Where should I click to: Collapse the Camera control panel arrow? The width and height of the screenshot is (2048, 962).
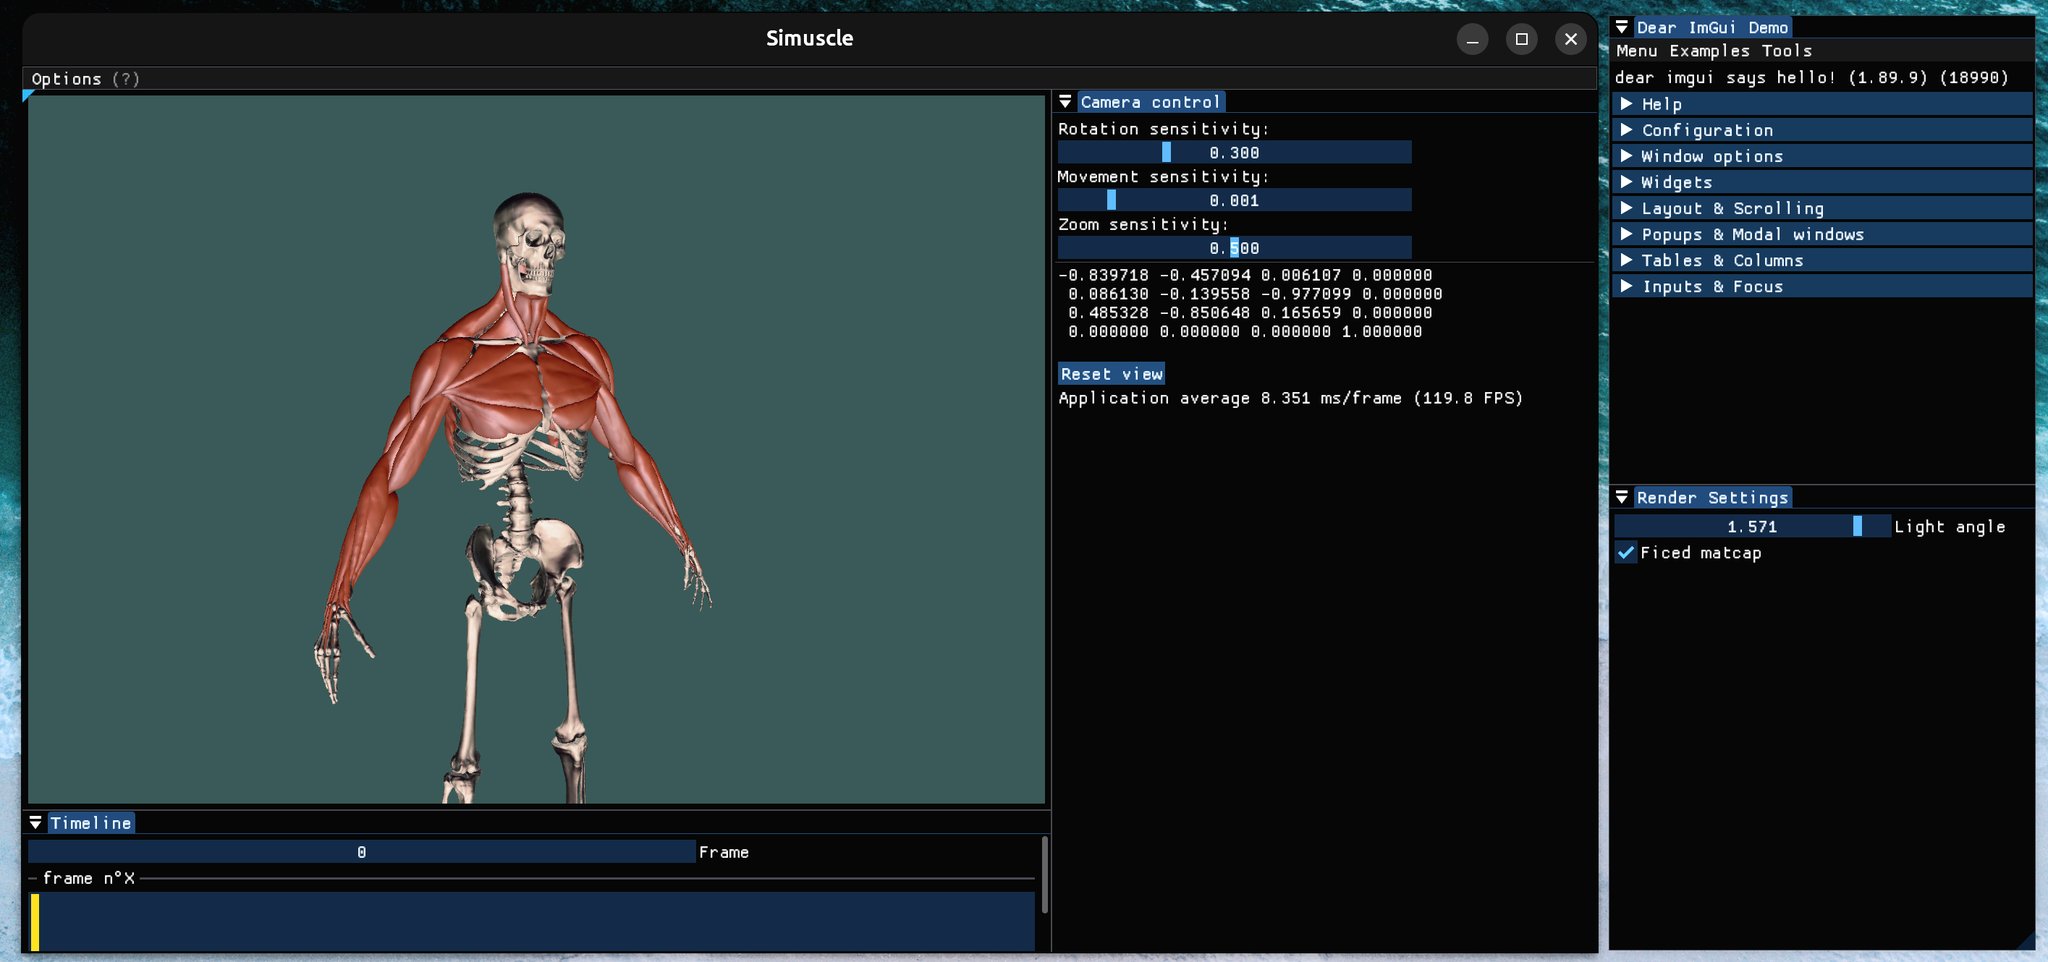[x=1065, y=102]
